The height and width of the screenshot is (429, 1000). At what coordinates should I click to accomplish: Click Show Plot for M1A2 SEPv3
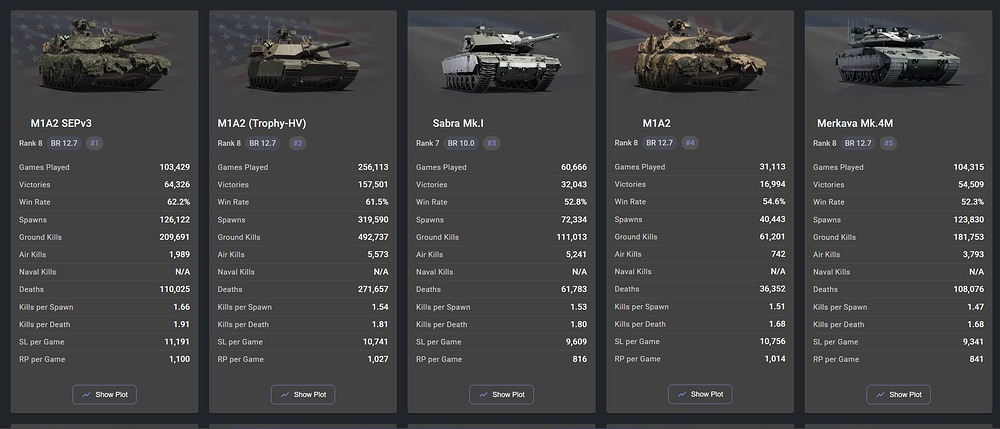click(x=104, y=395)
